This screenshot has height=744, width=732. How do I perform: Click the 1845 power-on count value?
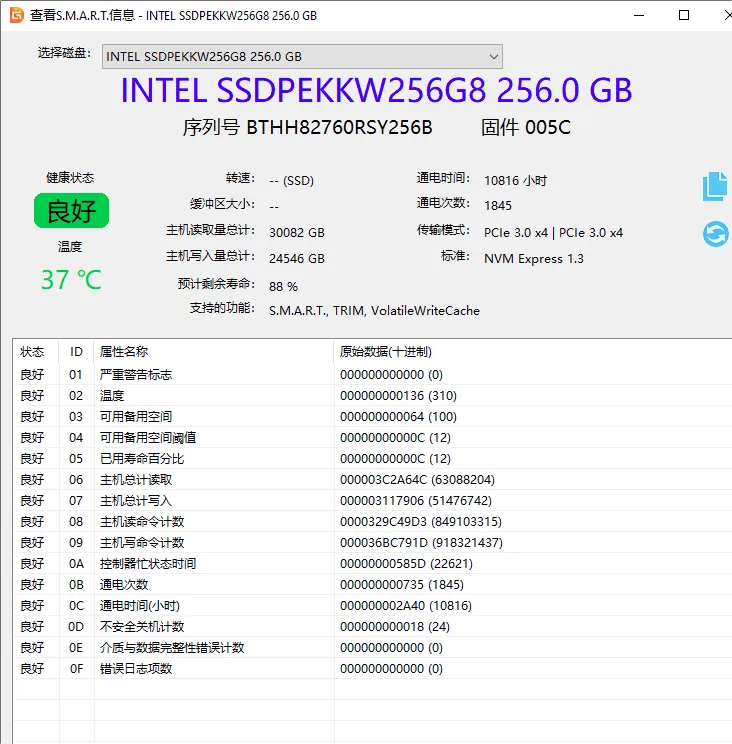pyautogui.click(x=498, y=205)
